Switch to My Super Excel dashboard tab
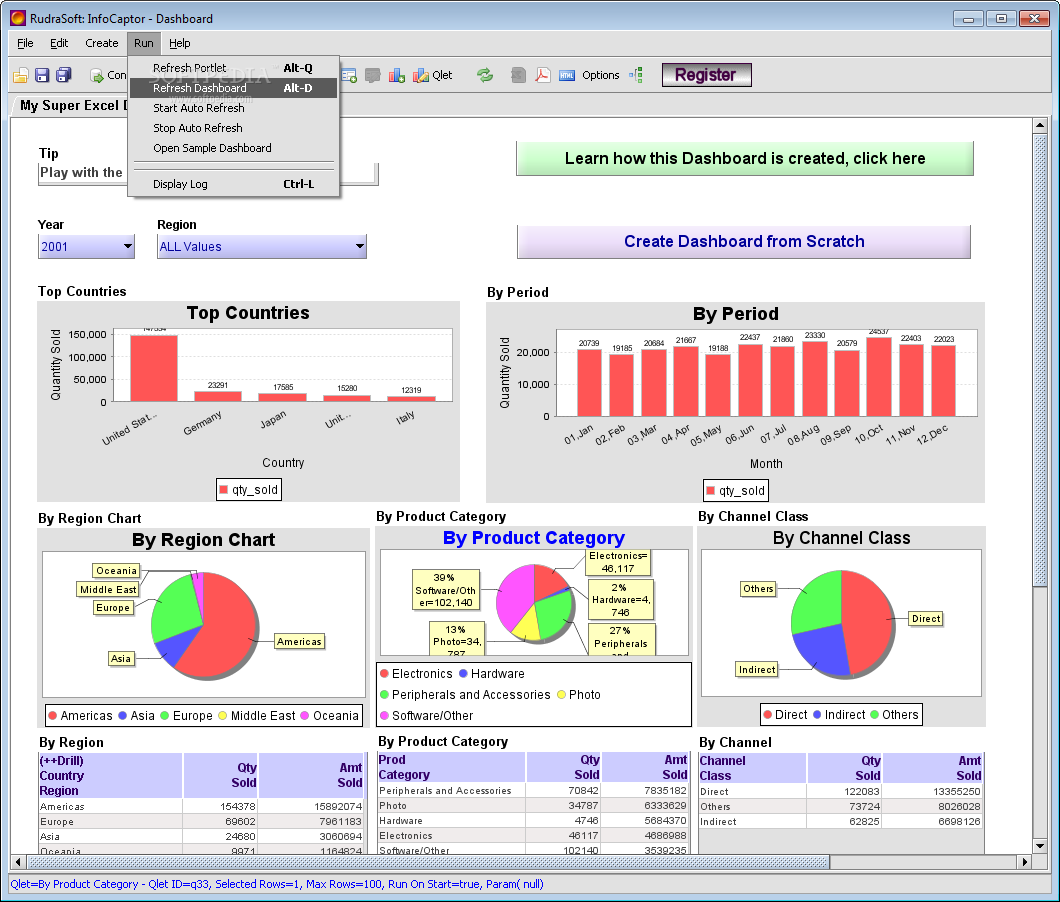This screenshot has width=1060, height=902. pyautogui.click(x=72, y=105)
